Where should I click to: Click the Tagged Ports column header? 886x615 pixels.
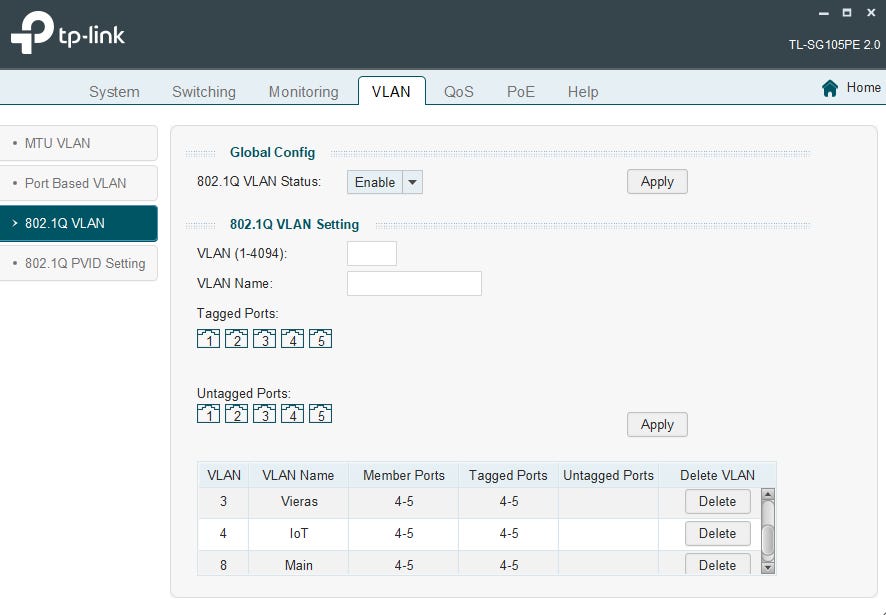point(508,475)
